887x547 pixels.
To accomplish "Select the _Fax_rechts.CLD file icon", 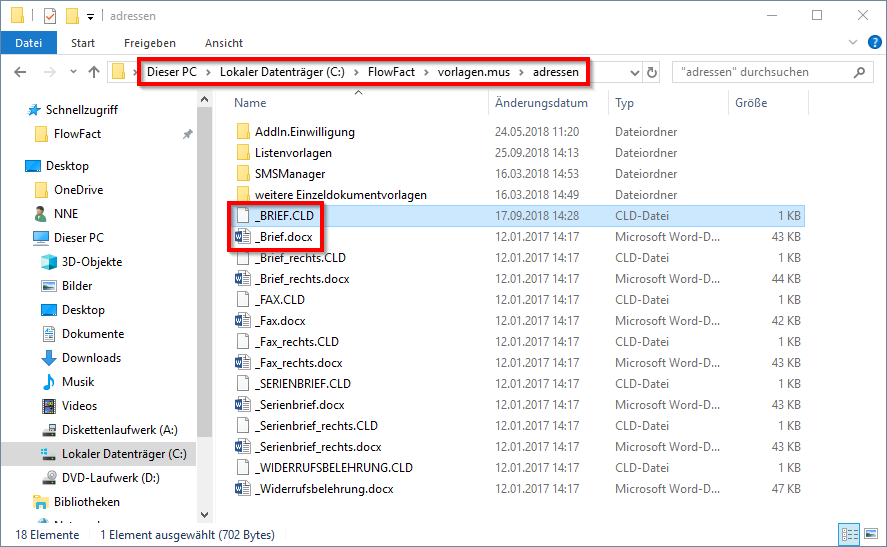I will coord(243,342).
